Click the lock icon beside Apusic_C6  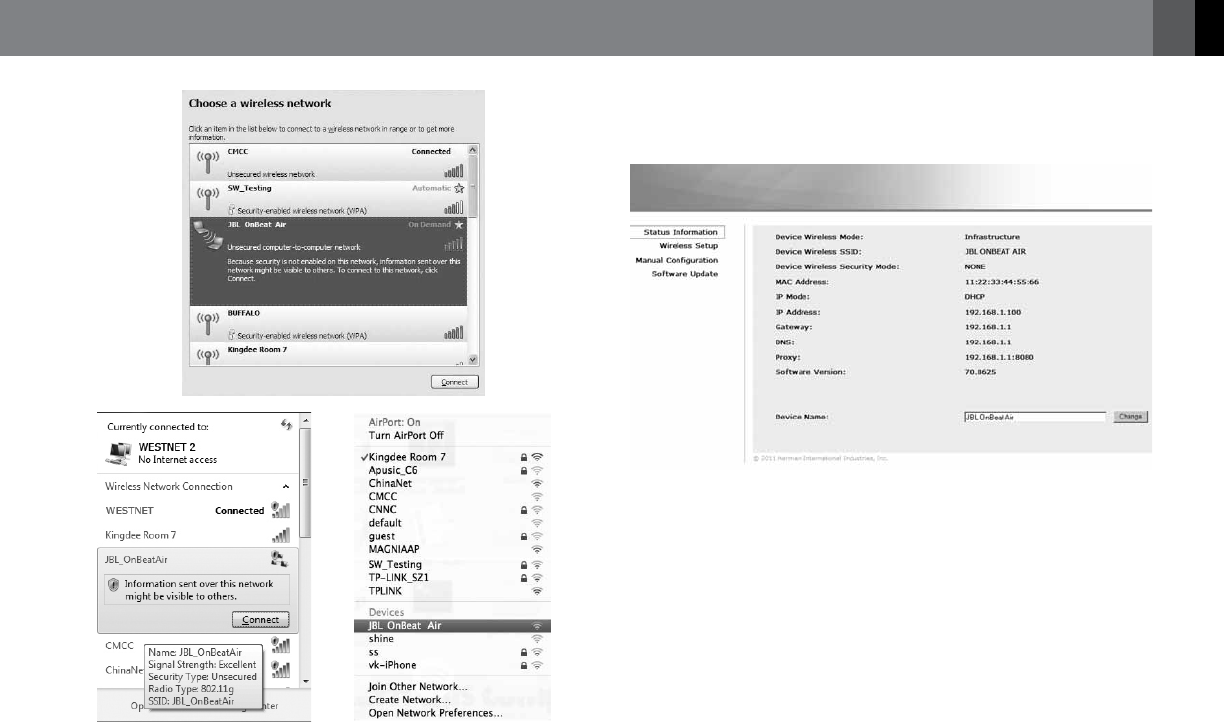click(x=523, y=470)
